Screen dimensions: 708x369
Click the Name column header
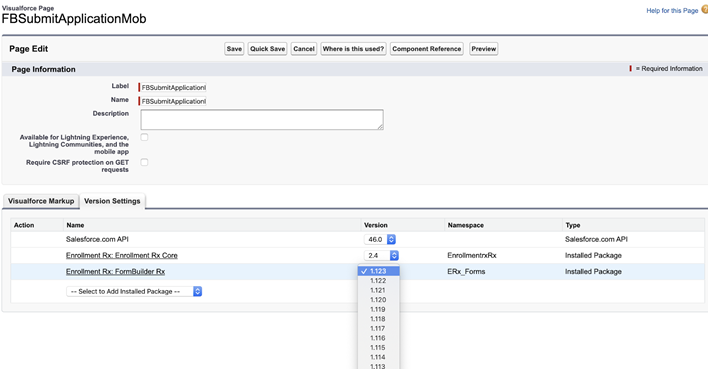pos(75,225)
